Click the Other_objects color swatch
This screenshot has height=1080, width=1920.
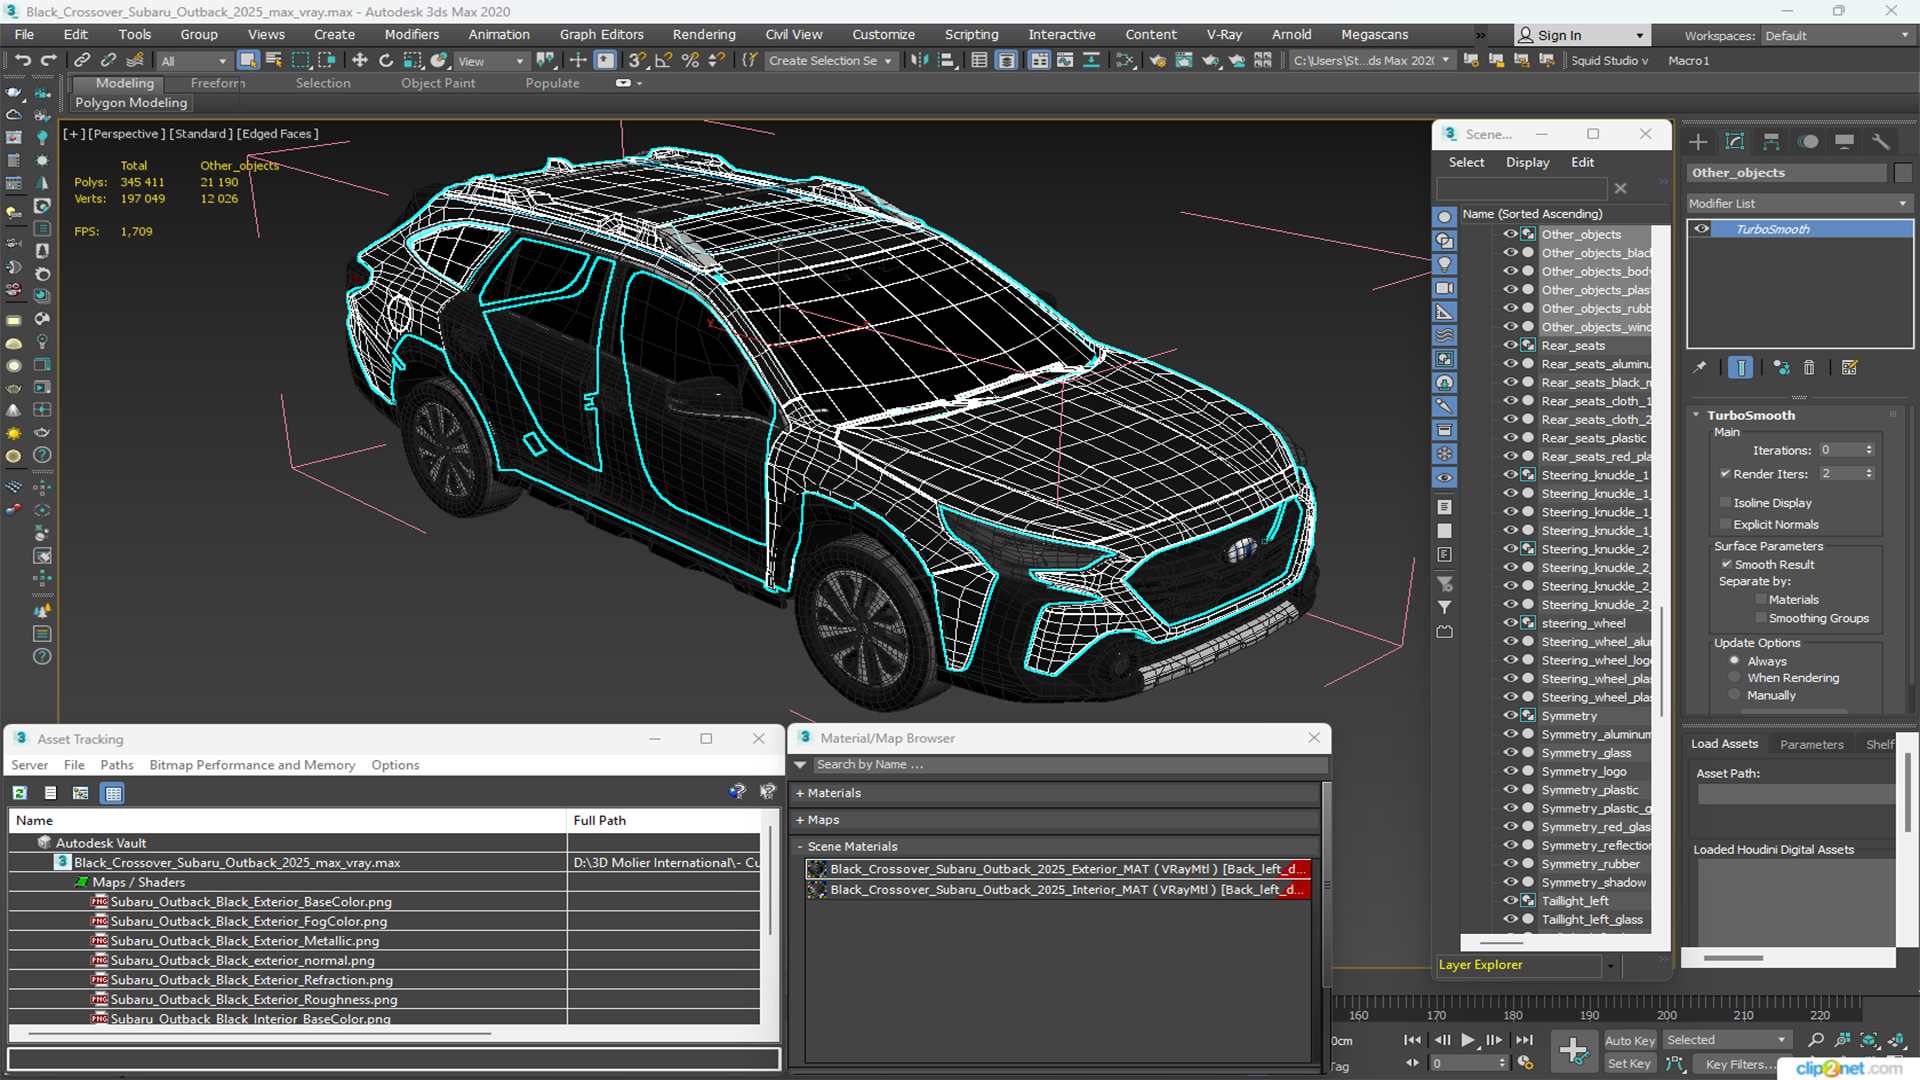click(1903, 173)
